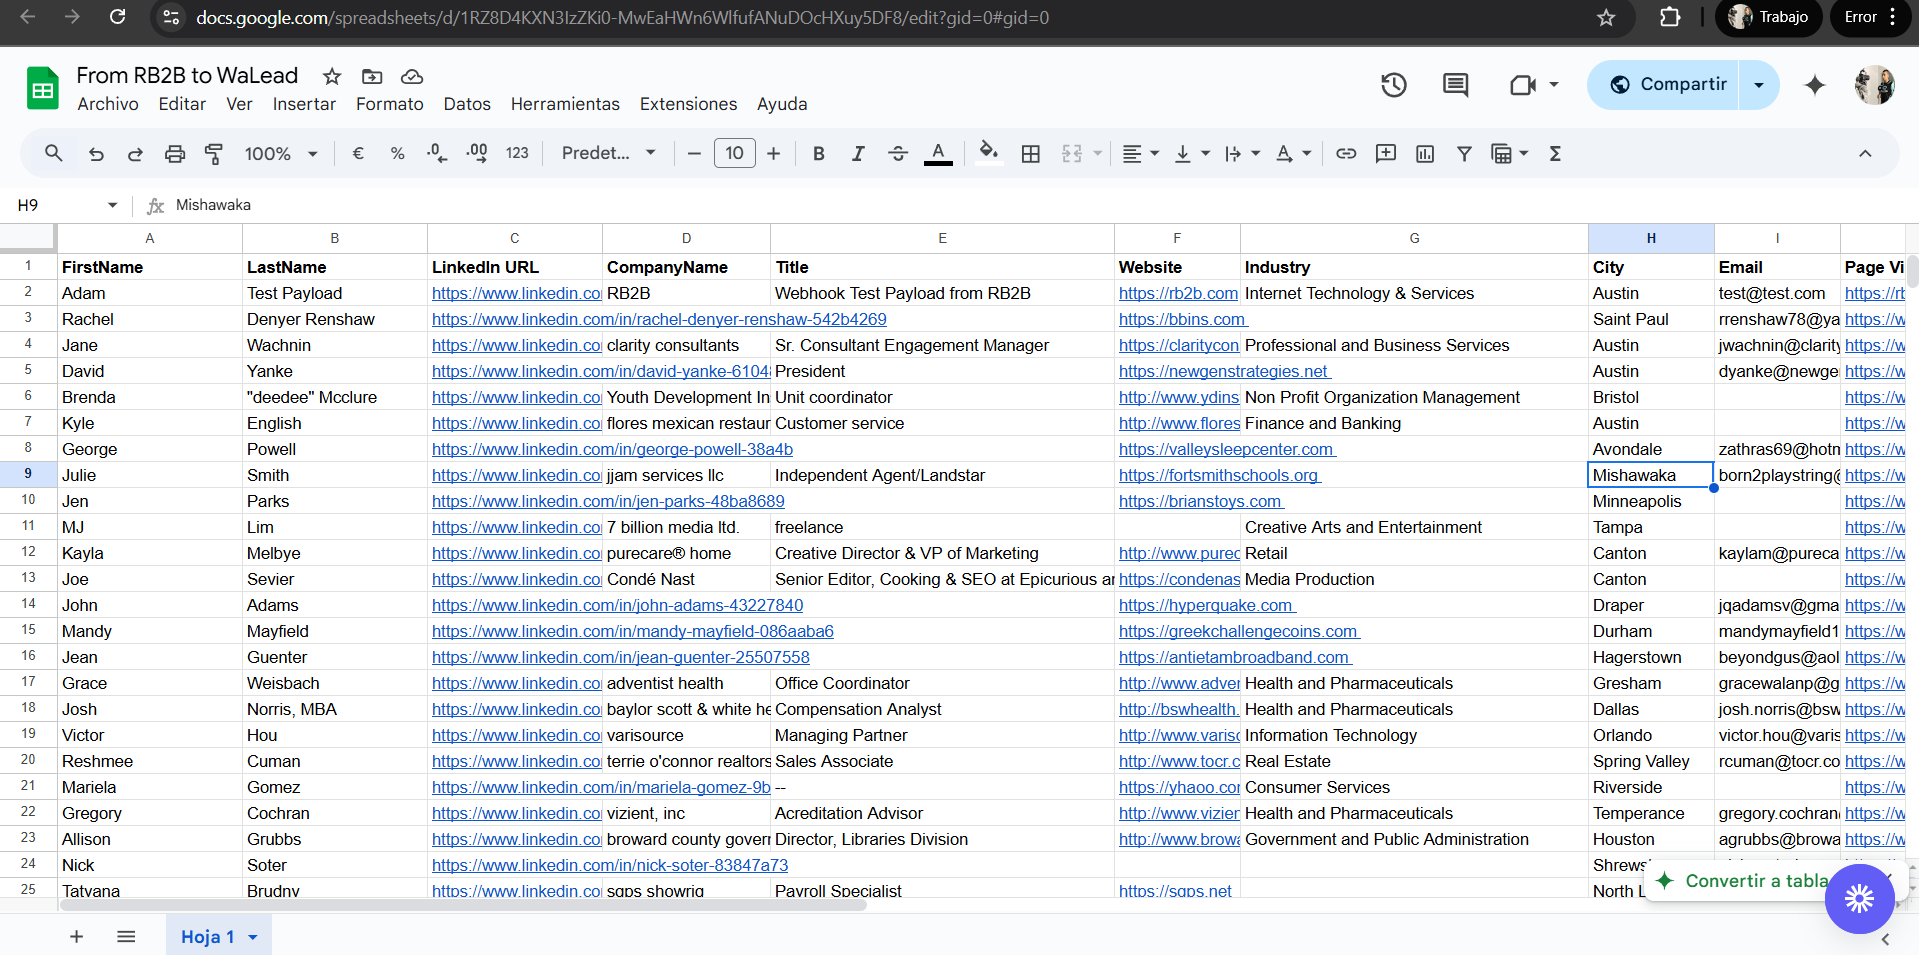Click the purple floating assistant button
The image size is (1919, 955).
click(x=1859, y=899)
